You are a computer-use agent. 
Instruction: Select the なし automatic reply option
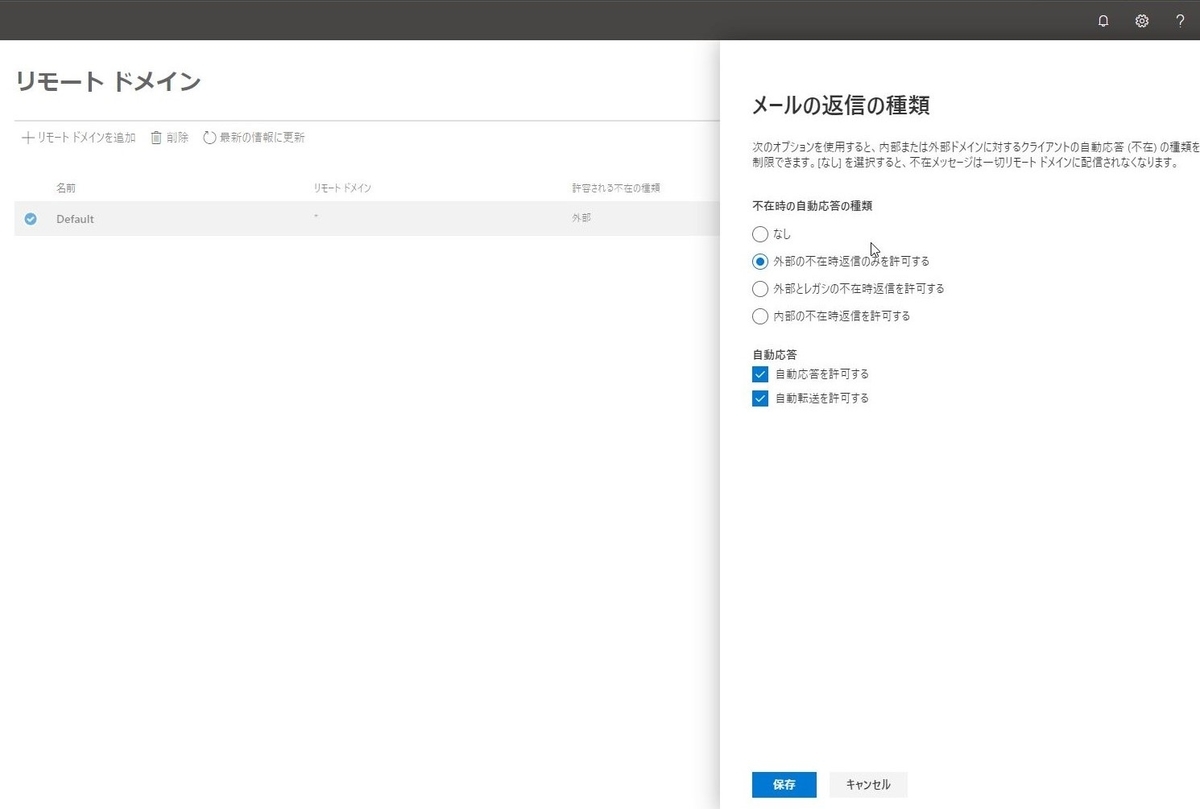click(760, 234)
